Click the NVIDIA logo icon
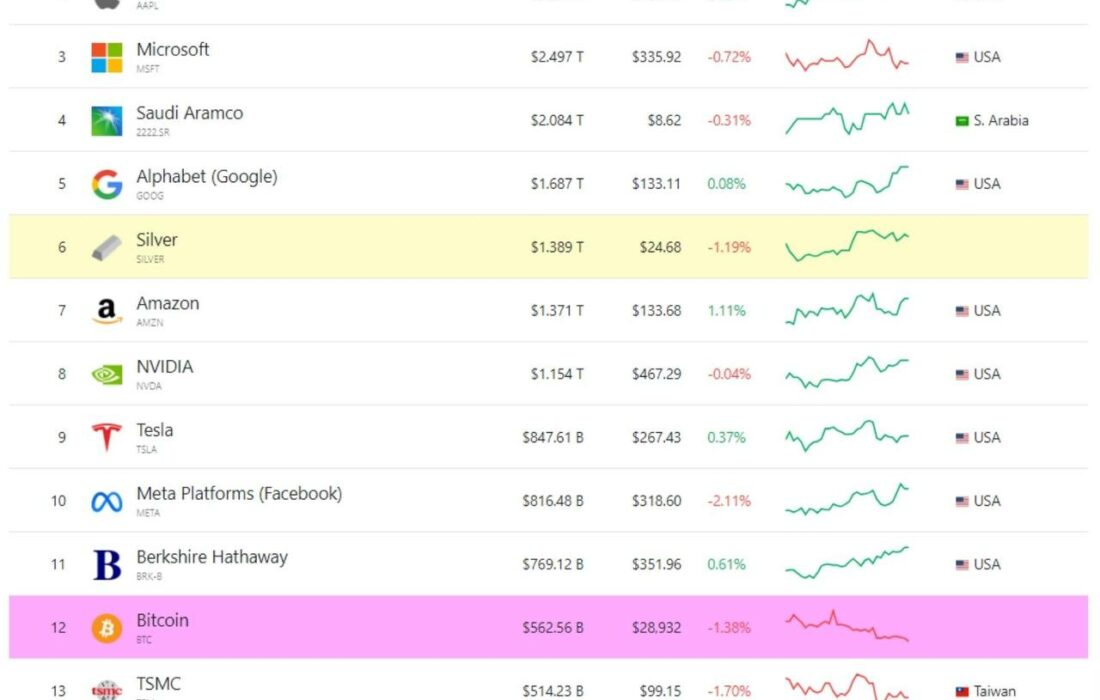1100x700 pixels. (107, 375)
